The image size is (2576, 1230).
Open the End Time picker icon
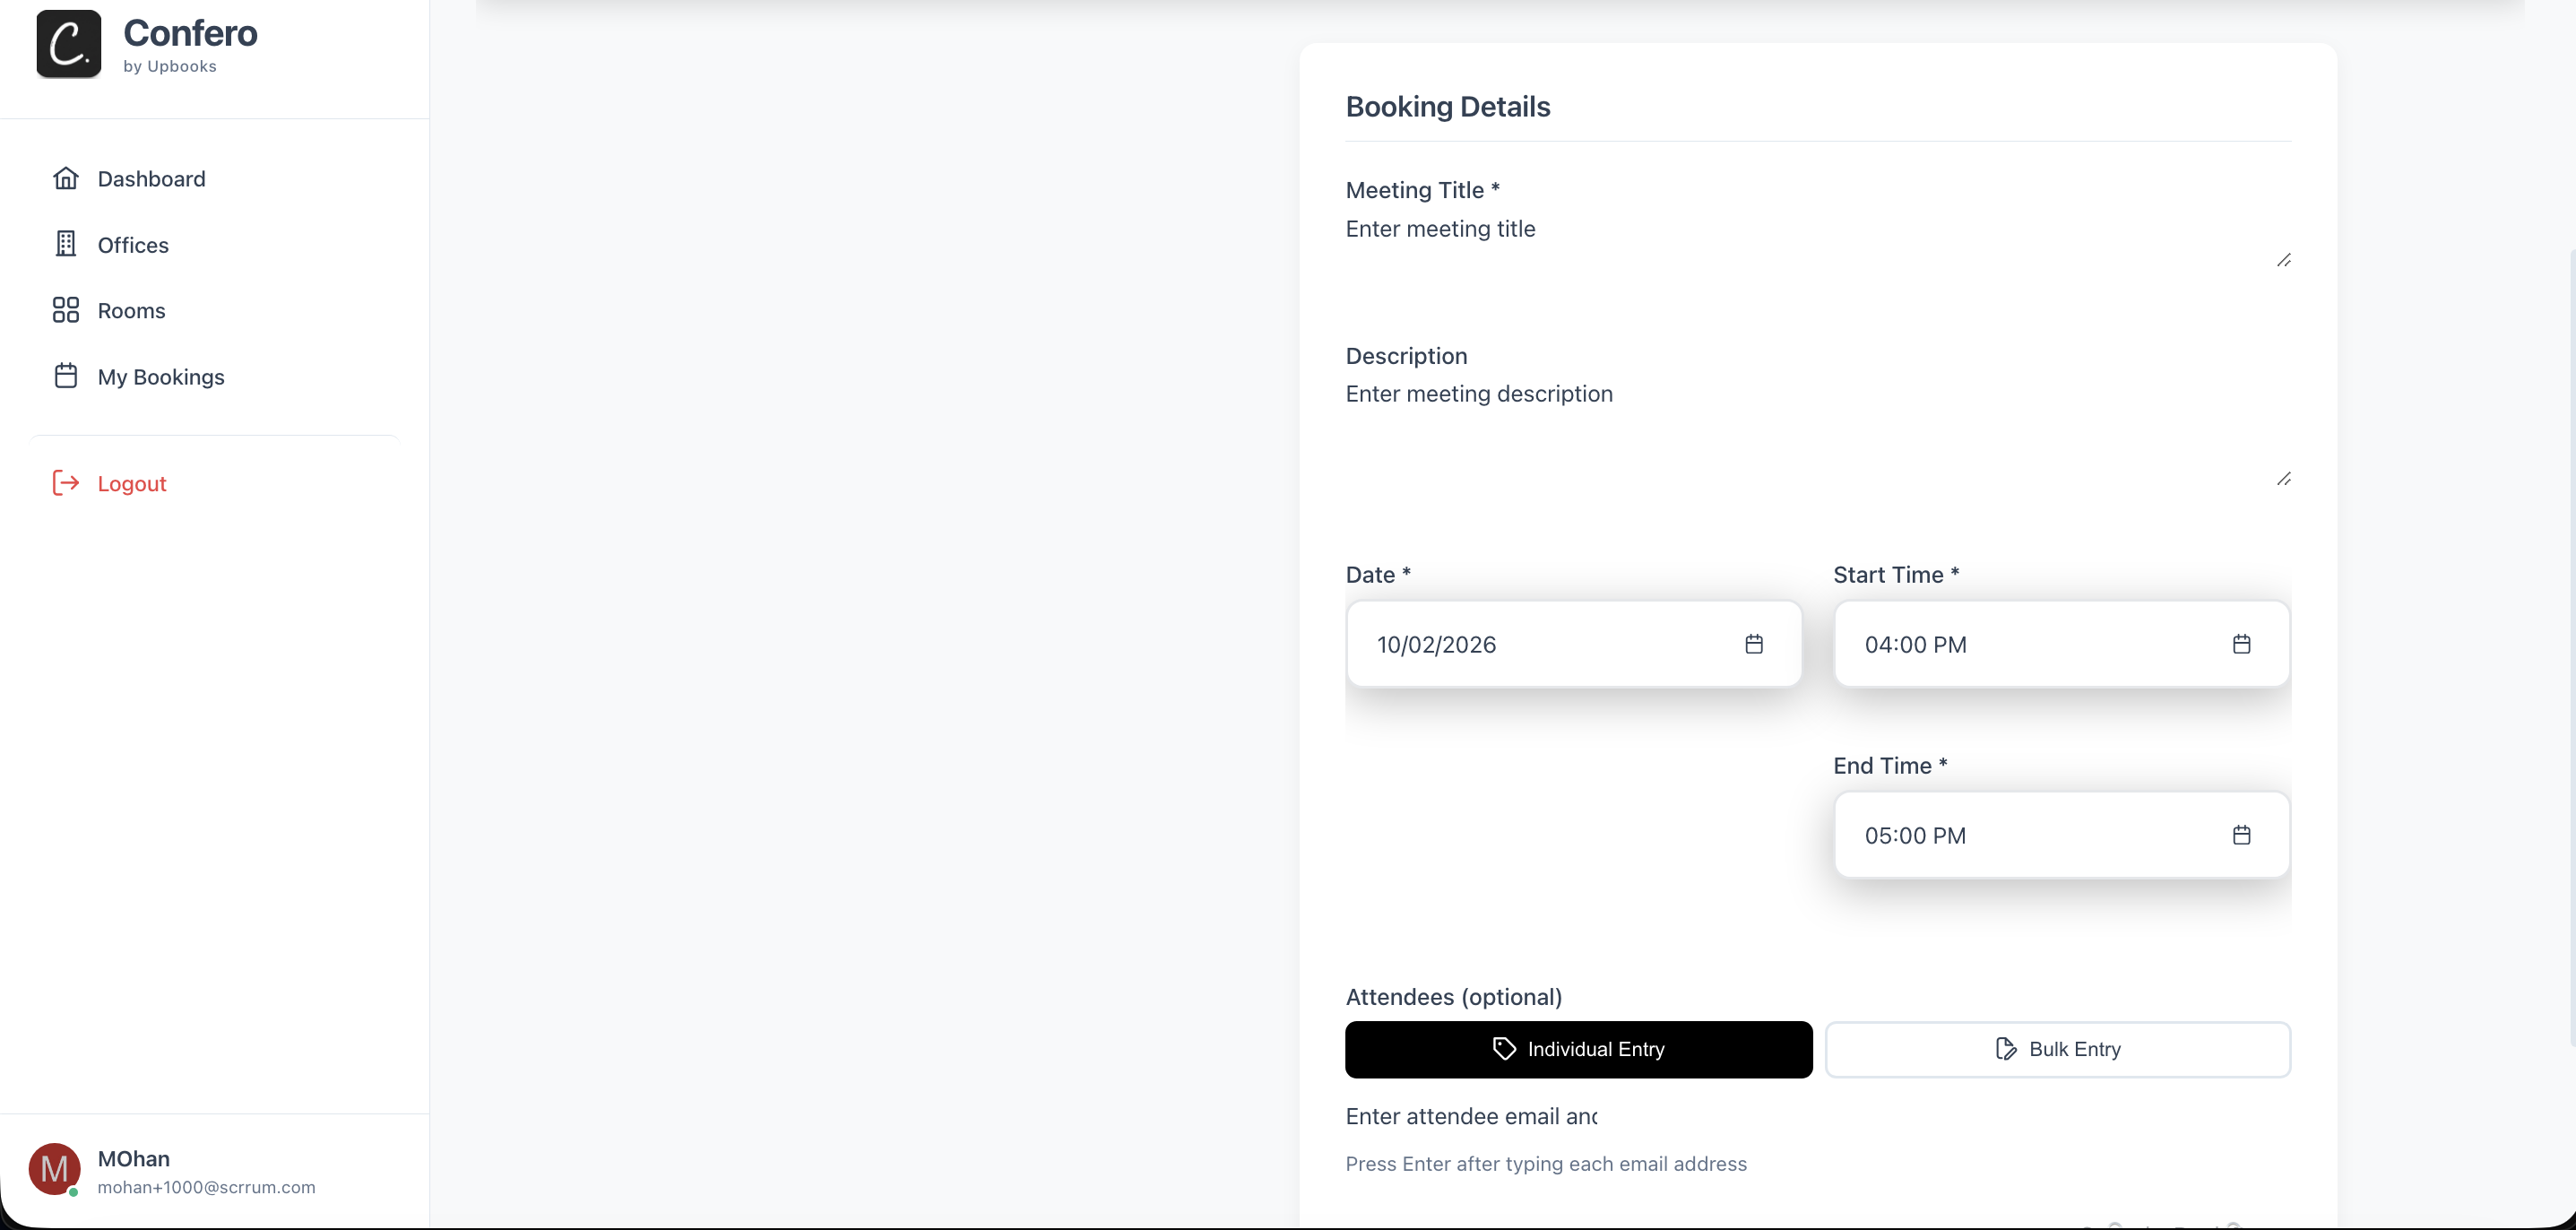(x=2241, y=835)
